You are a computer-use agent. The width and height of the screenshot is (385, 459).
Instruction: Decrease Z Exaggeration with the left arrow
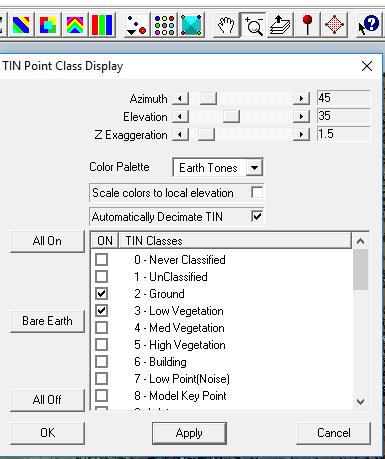[180, 135]
